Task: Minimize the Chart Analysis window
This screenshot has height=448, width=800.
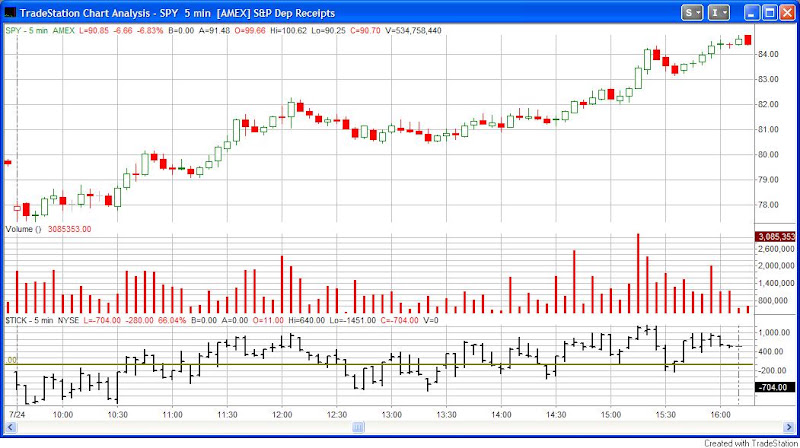Action: pos(751,13)
